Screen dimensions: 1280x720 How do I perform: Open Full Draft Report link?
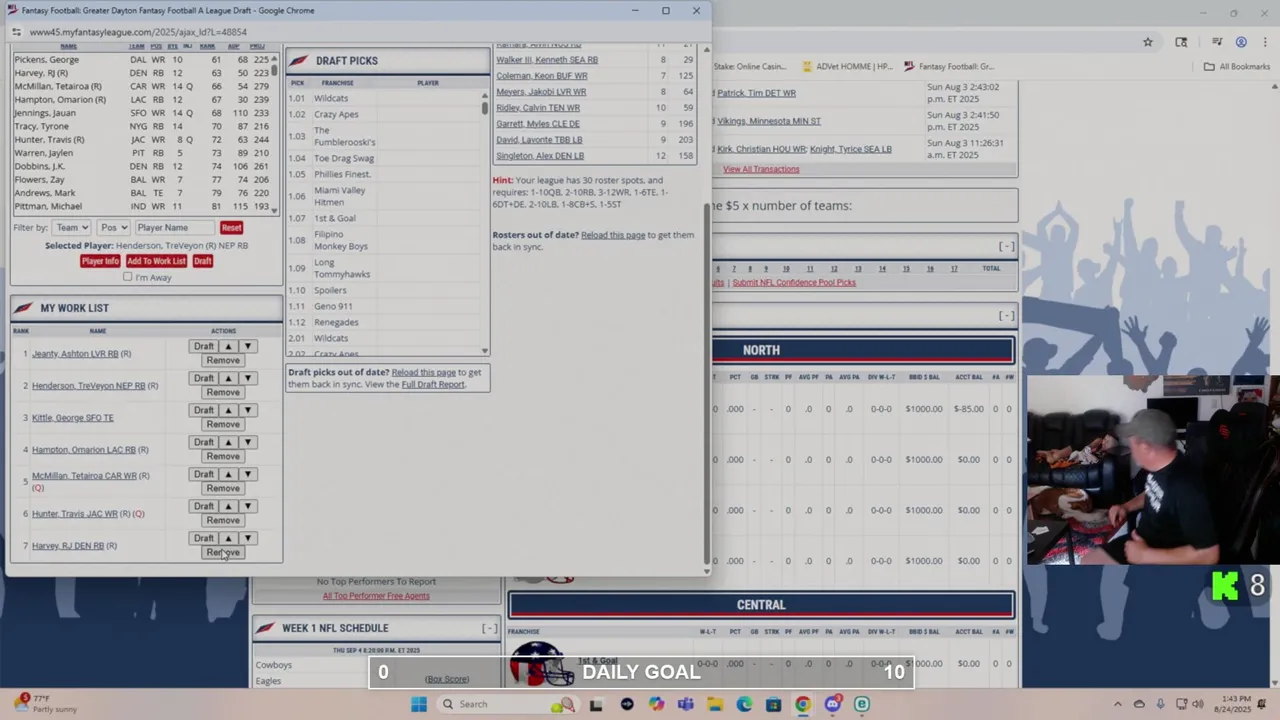click(433, 384)
